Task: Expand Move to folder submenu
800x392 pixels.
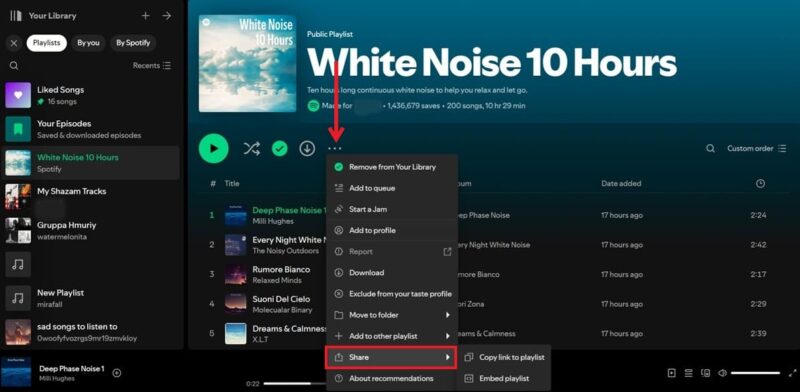Action: [392, 315]
